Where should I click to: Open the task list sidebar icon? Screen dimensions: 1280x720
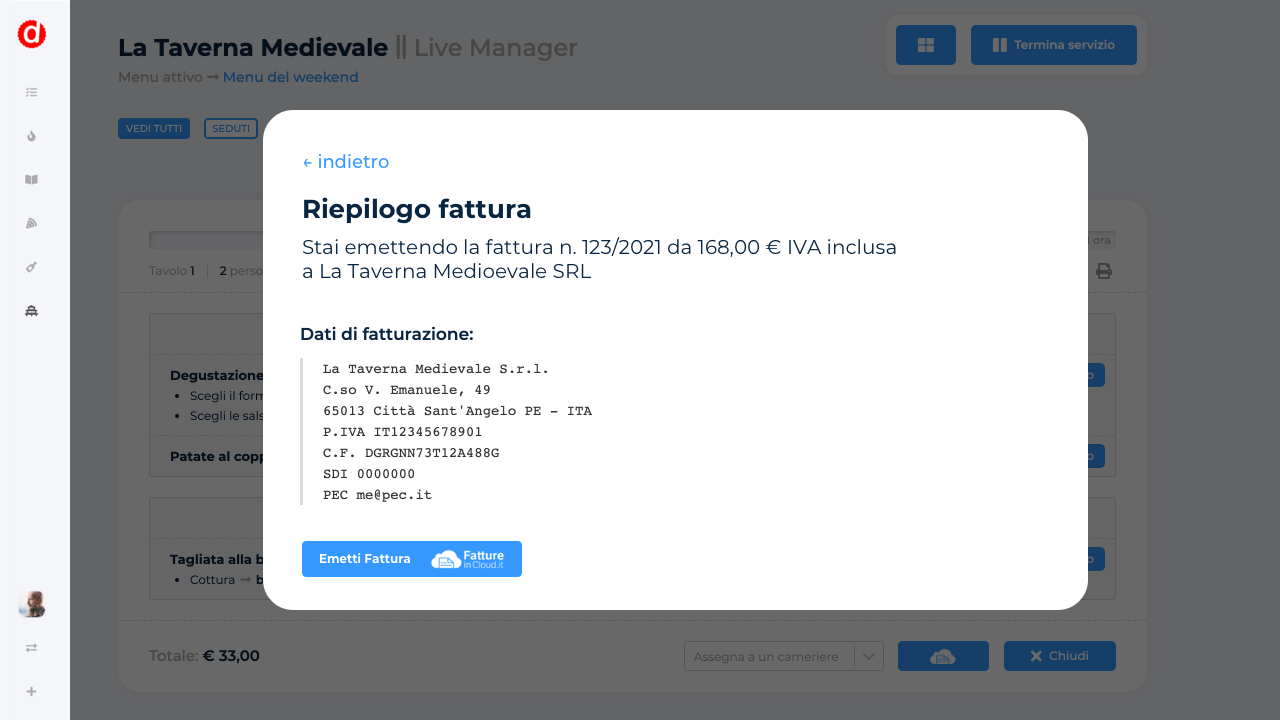click(x=32, y=92)
